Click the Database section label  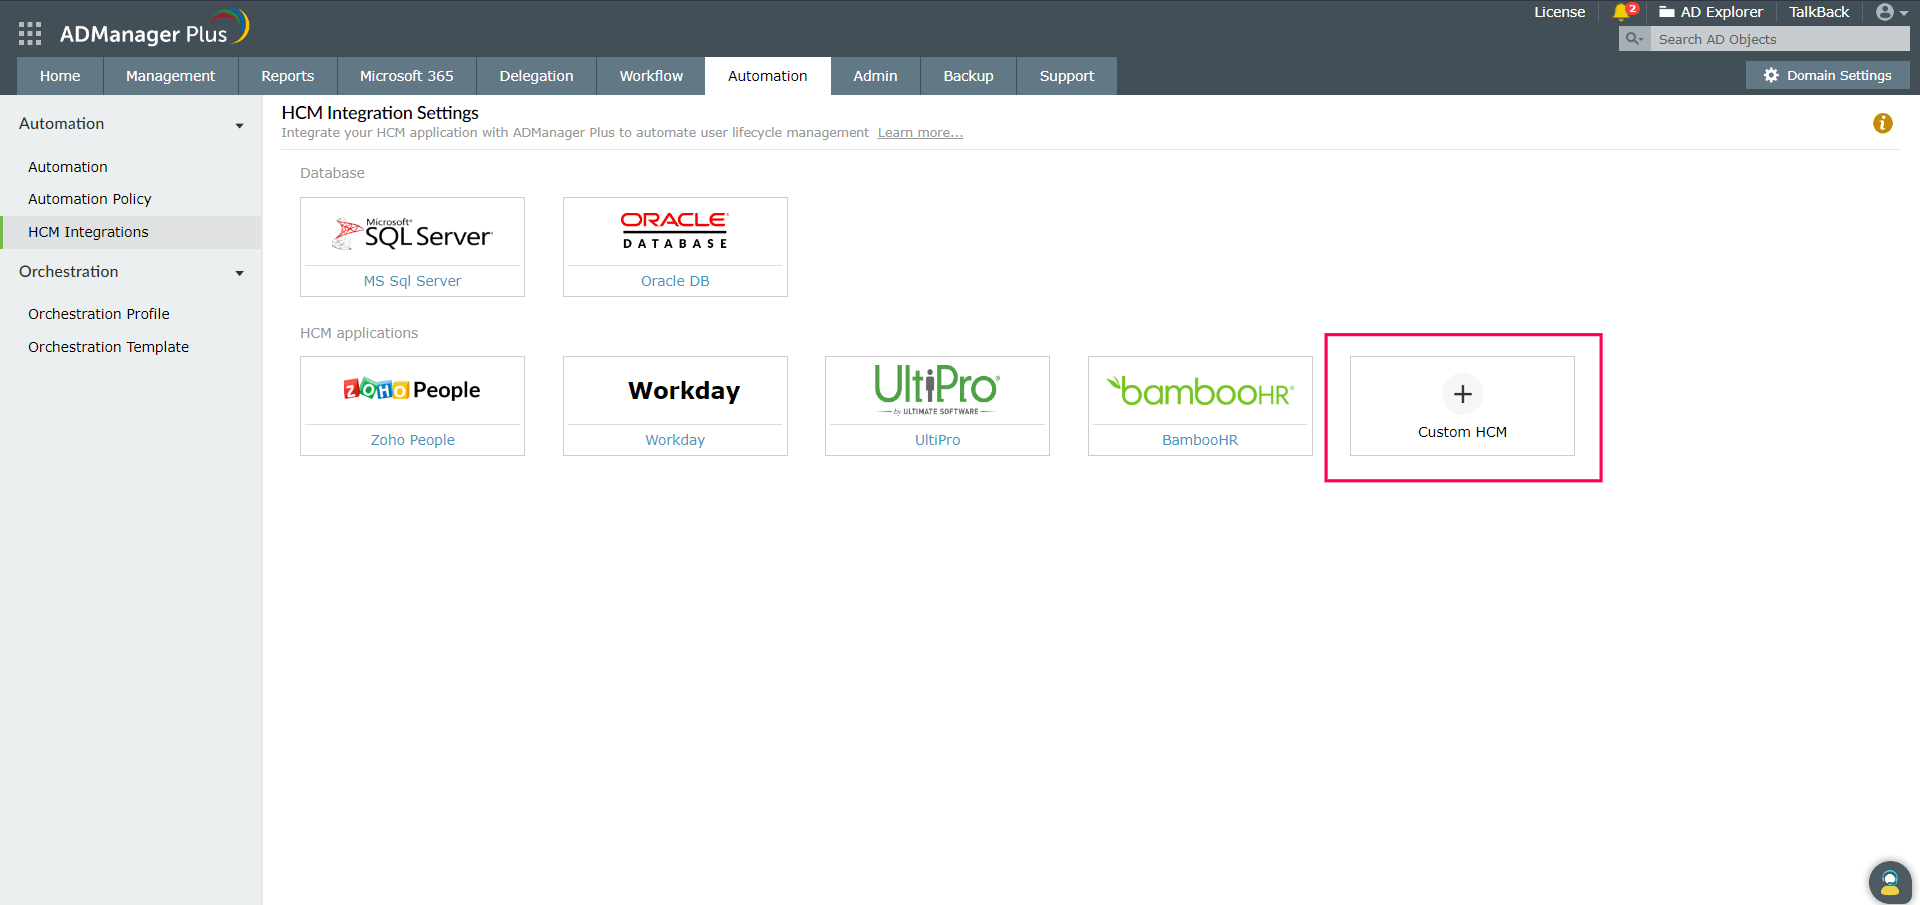(x=332, y=173)
